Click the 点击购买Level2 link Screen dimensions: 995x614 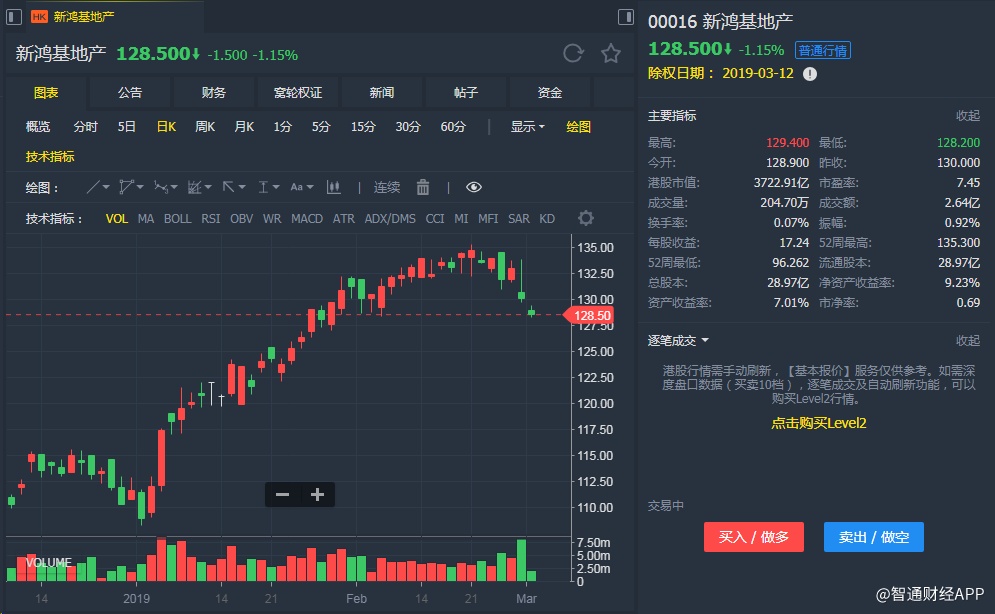(x=818, y=423)
